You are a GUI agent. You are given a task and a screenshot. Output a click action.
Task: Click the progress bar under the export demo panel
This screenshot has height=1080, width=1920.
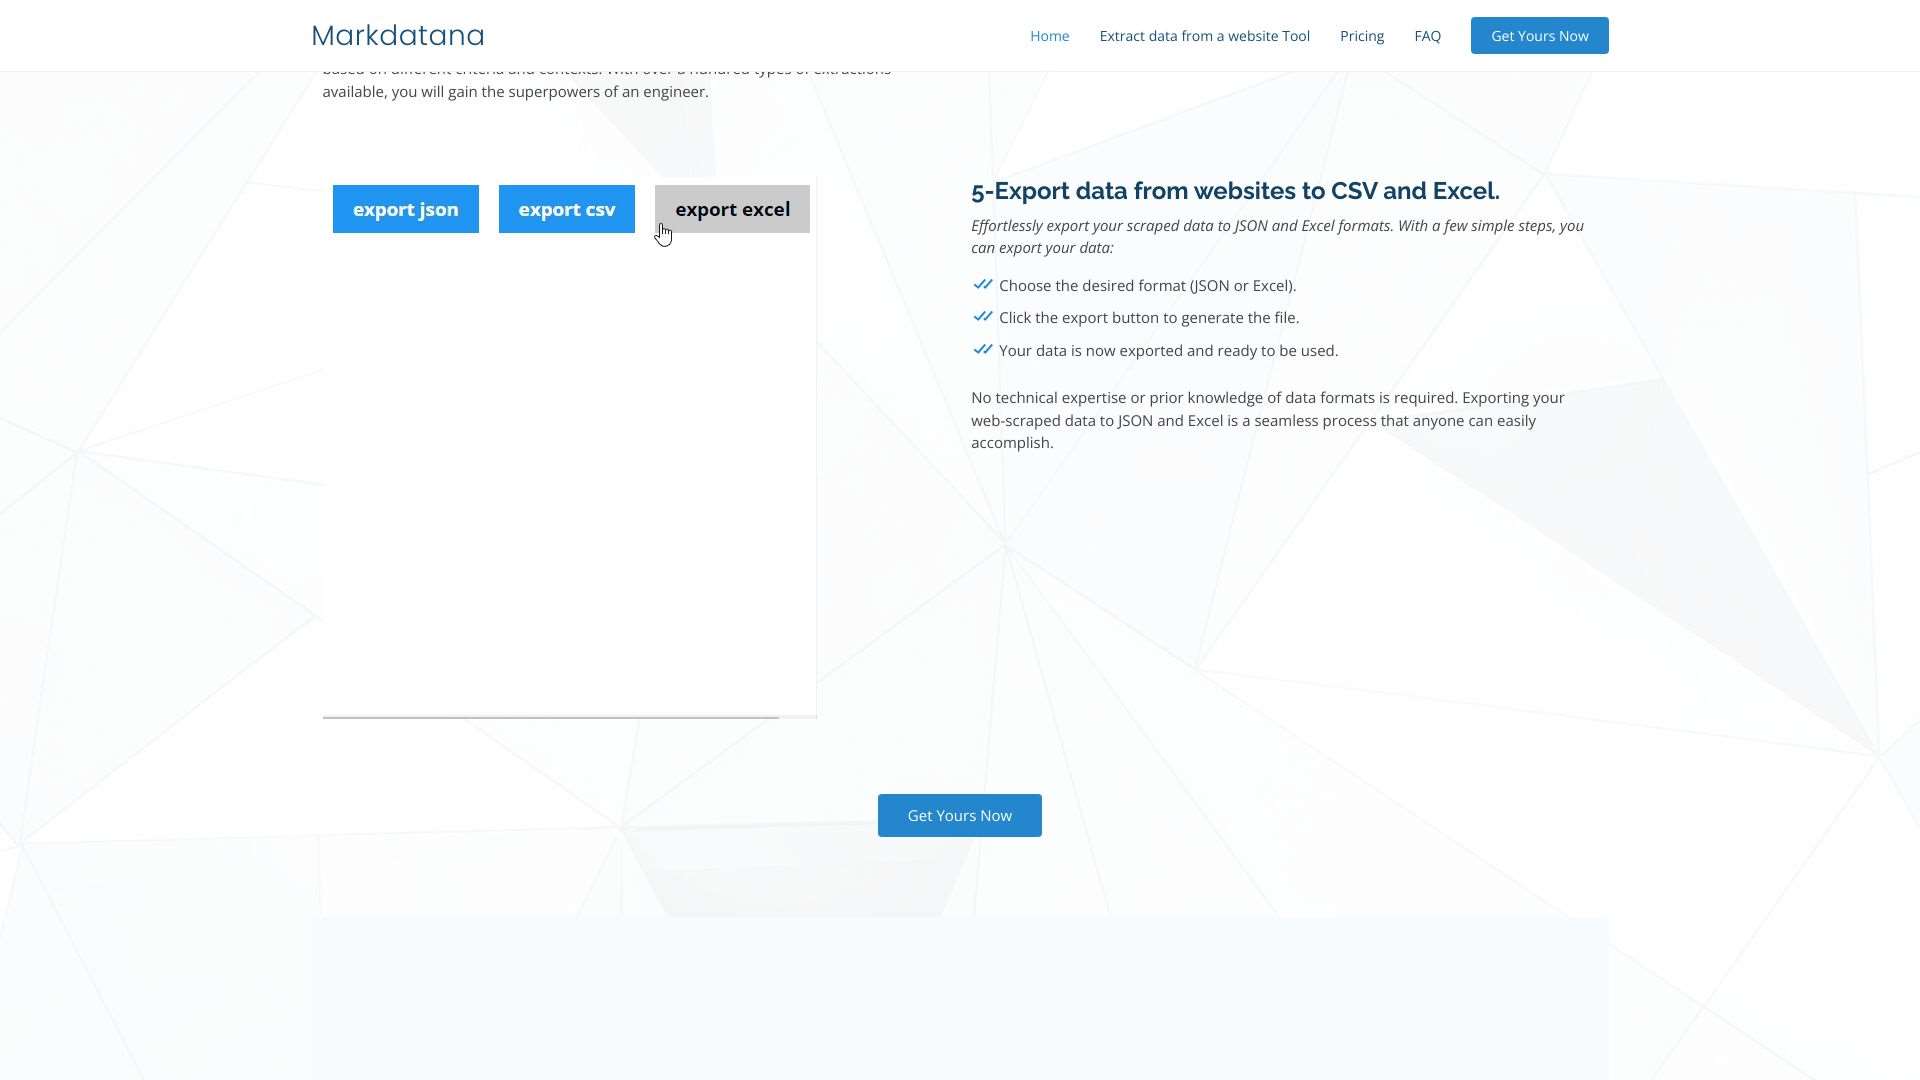550,717
